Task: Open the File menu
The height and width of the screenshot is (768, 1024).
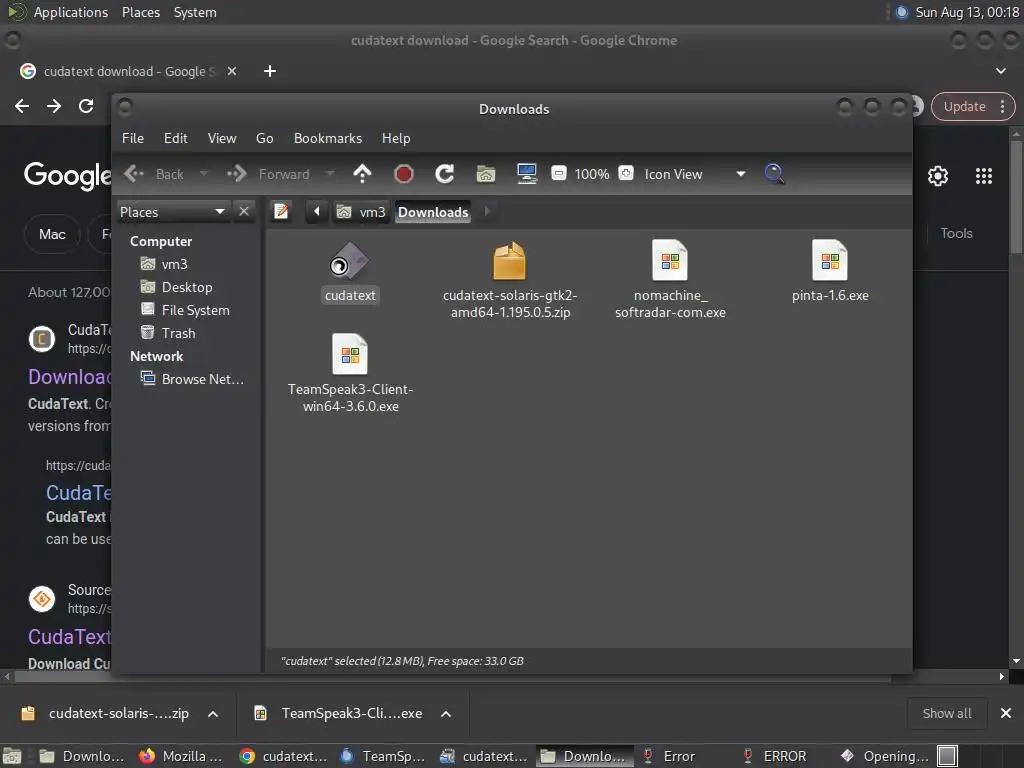Action: point(133,138)
